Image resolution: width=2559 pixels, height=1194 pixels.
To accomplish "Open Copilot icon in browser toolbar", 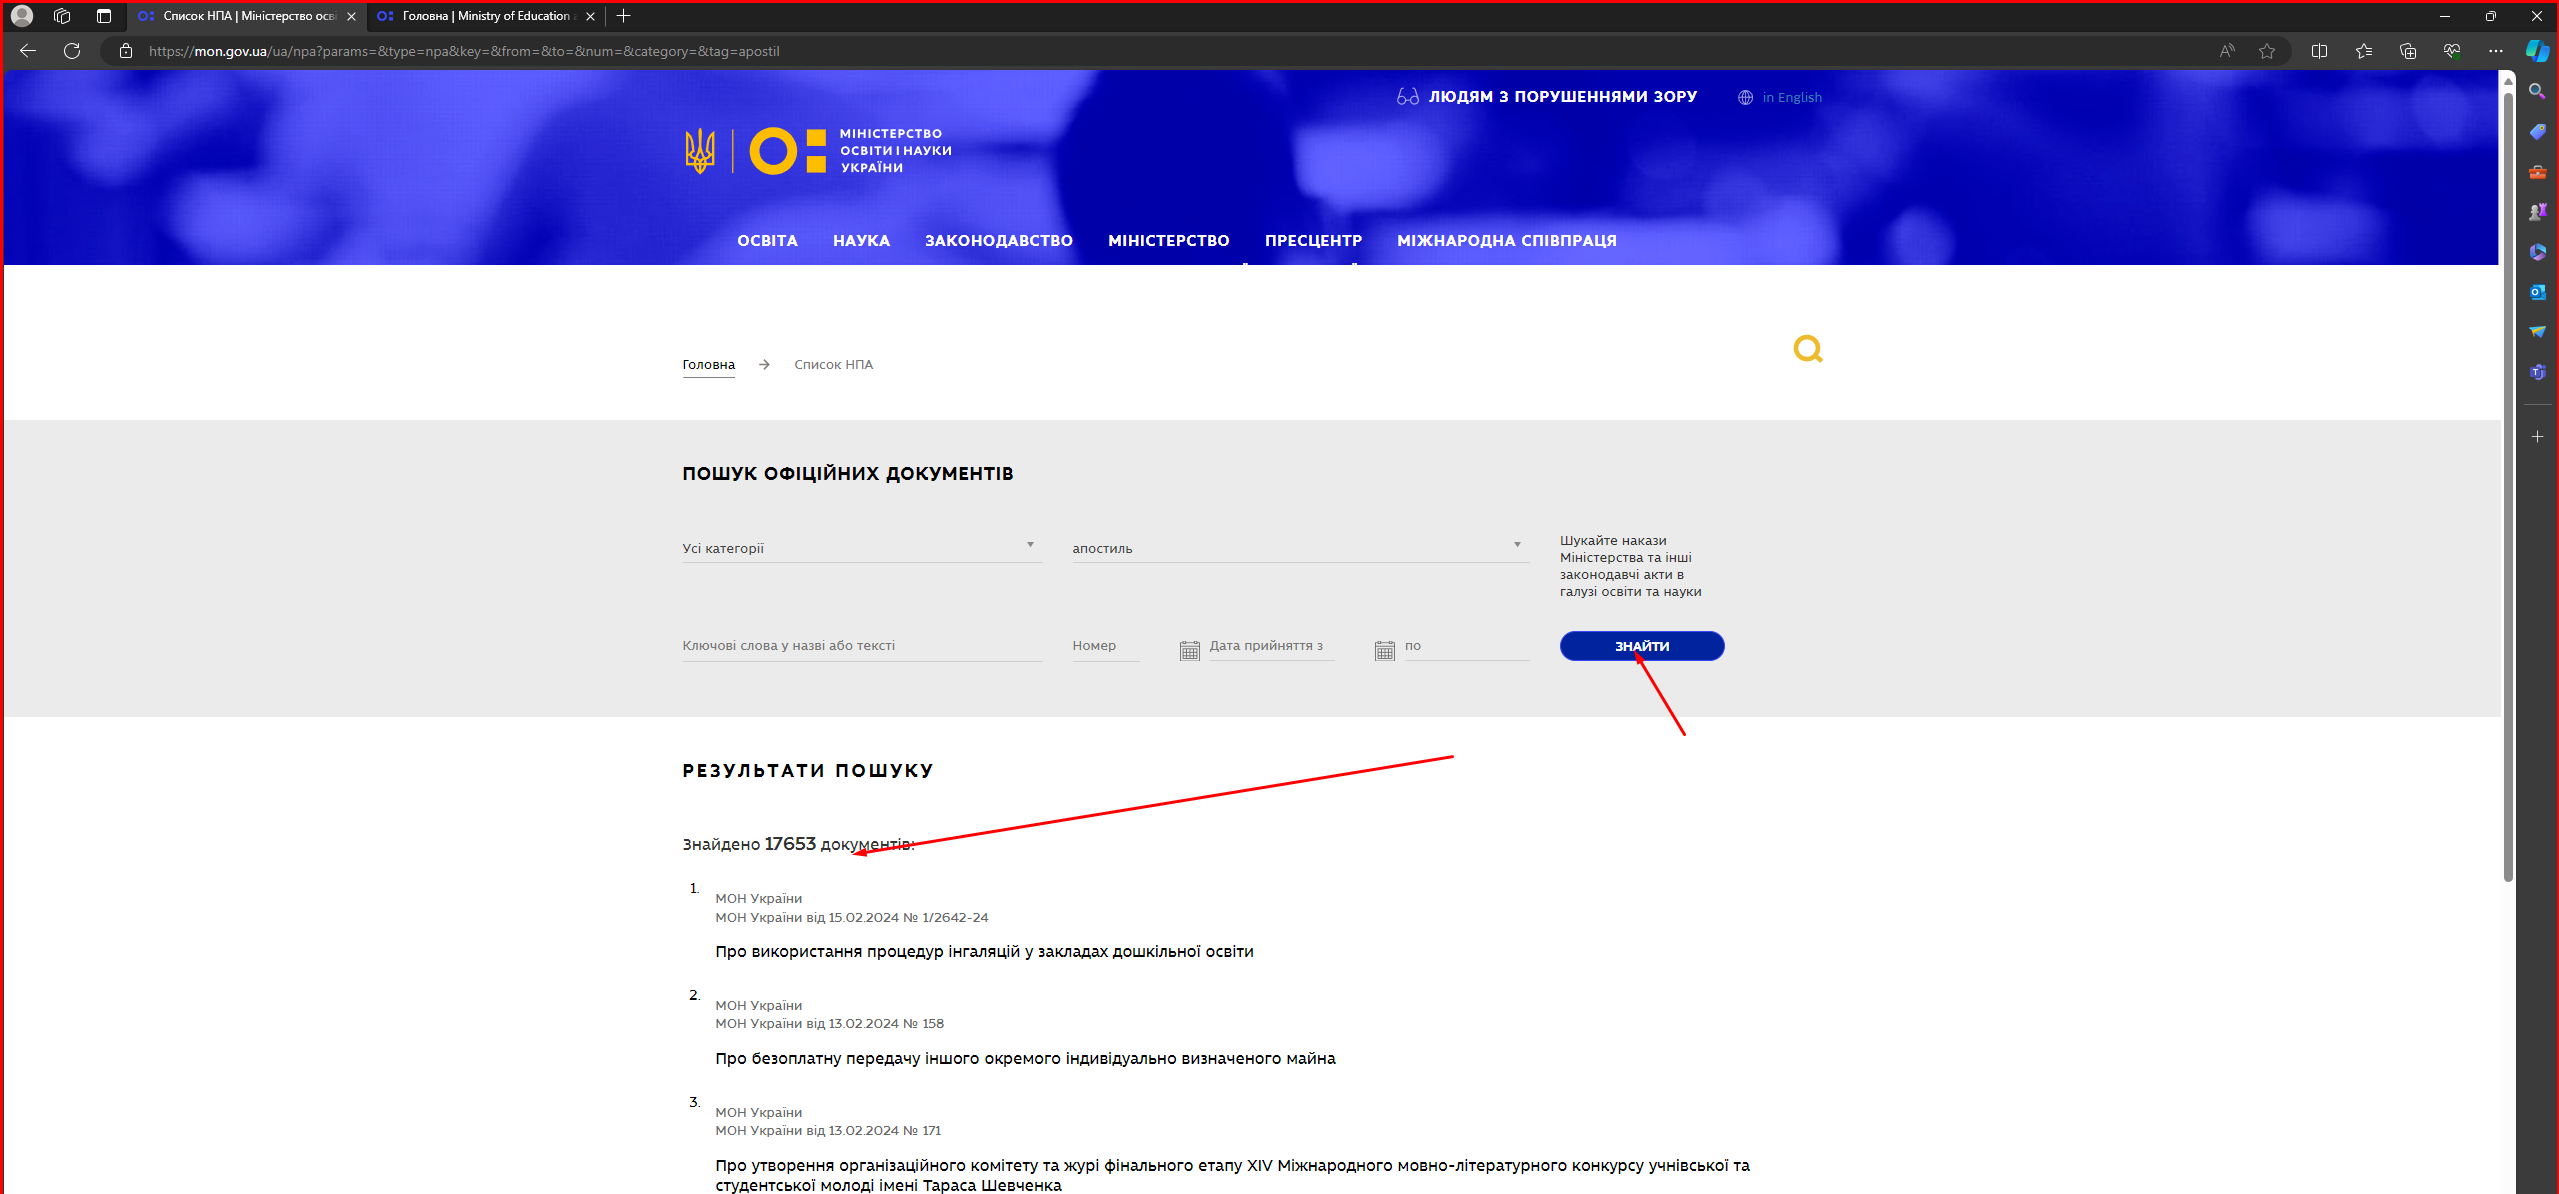I will [2537, 51].
